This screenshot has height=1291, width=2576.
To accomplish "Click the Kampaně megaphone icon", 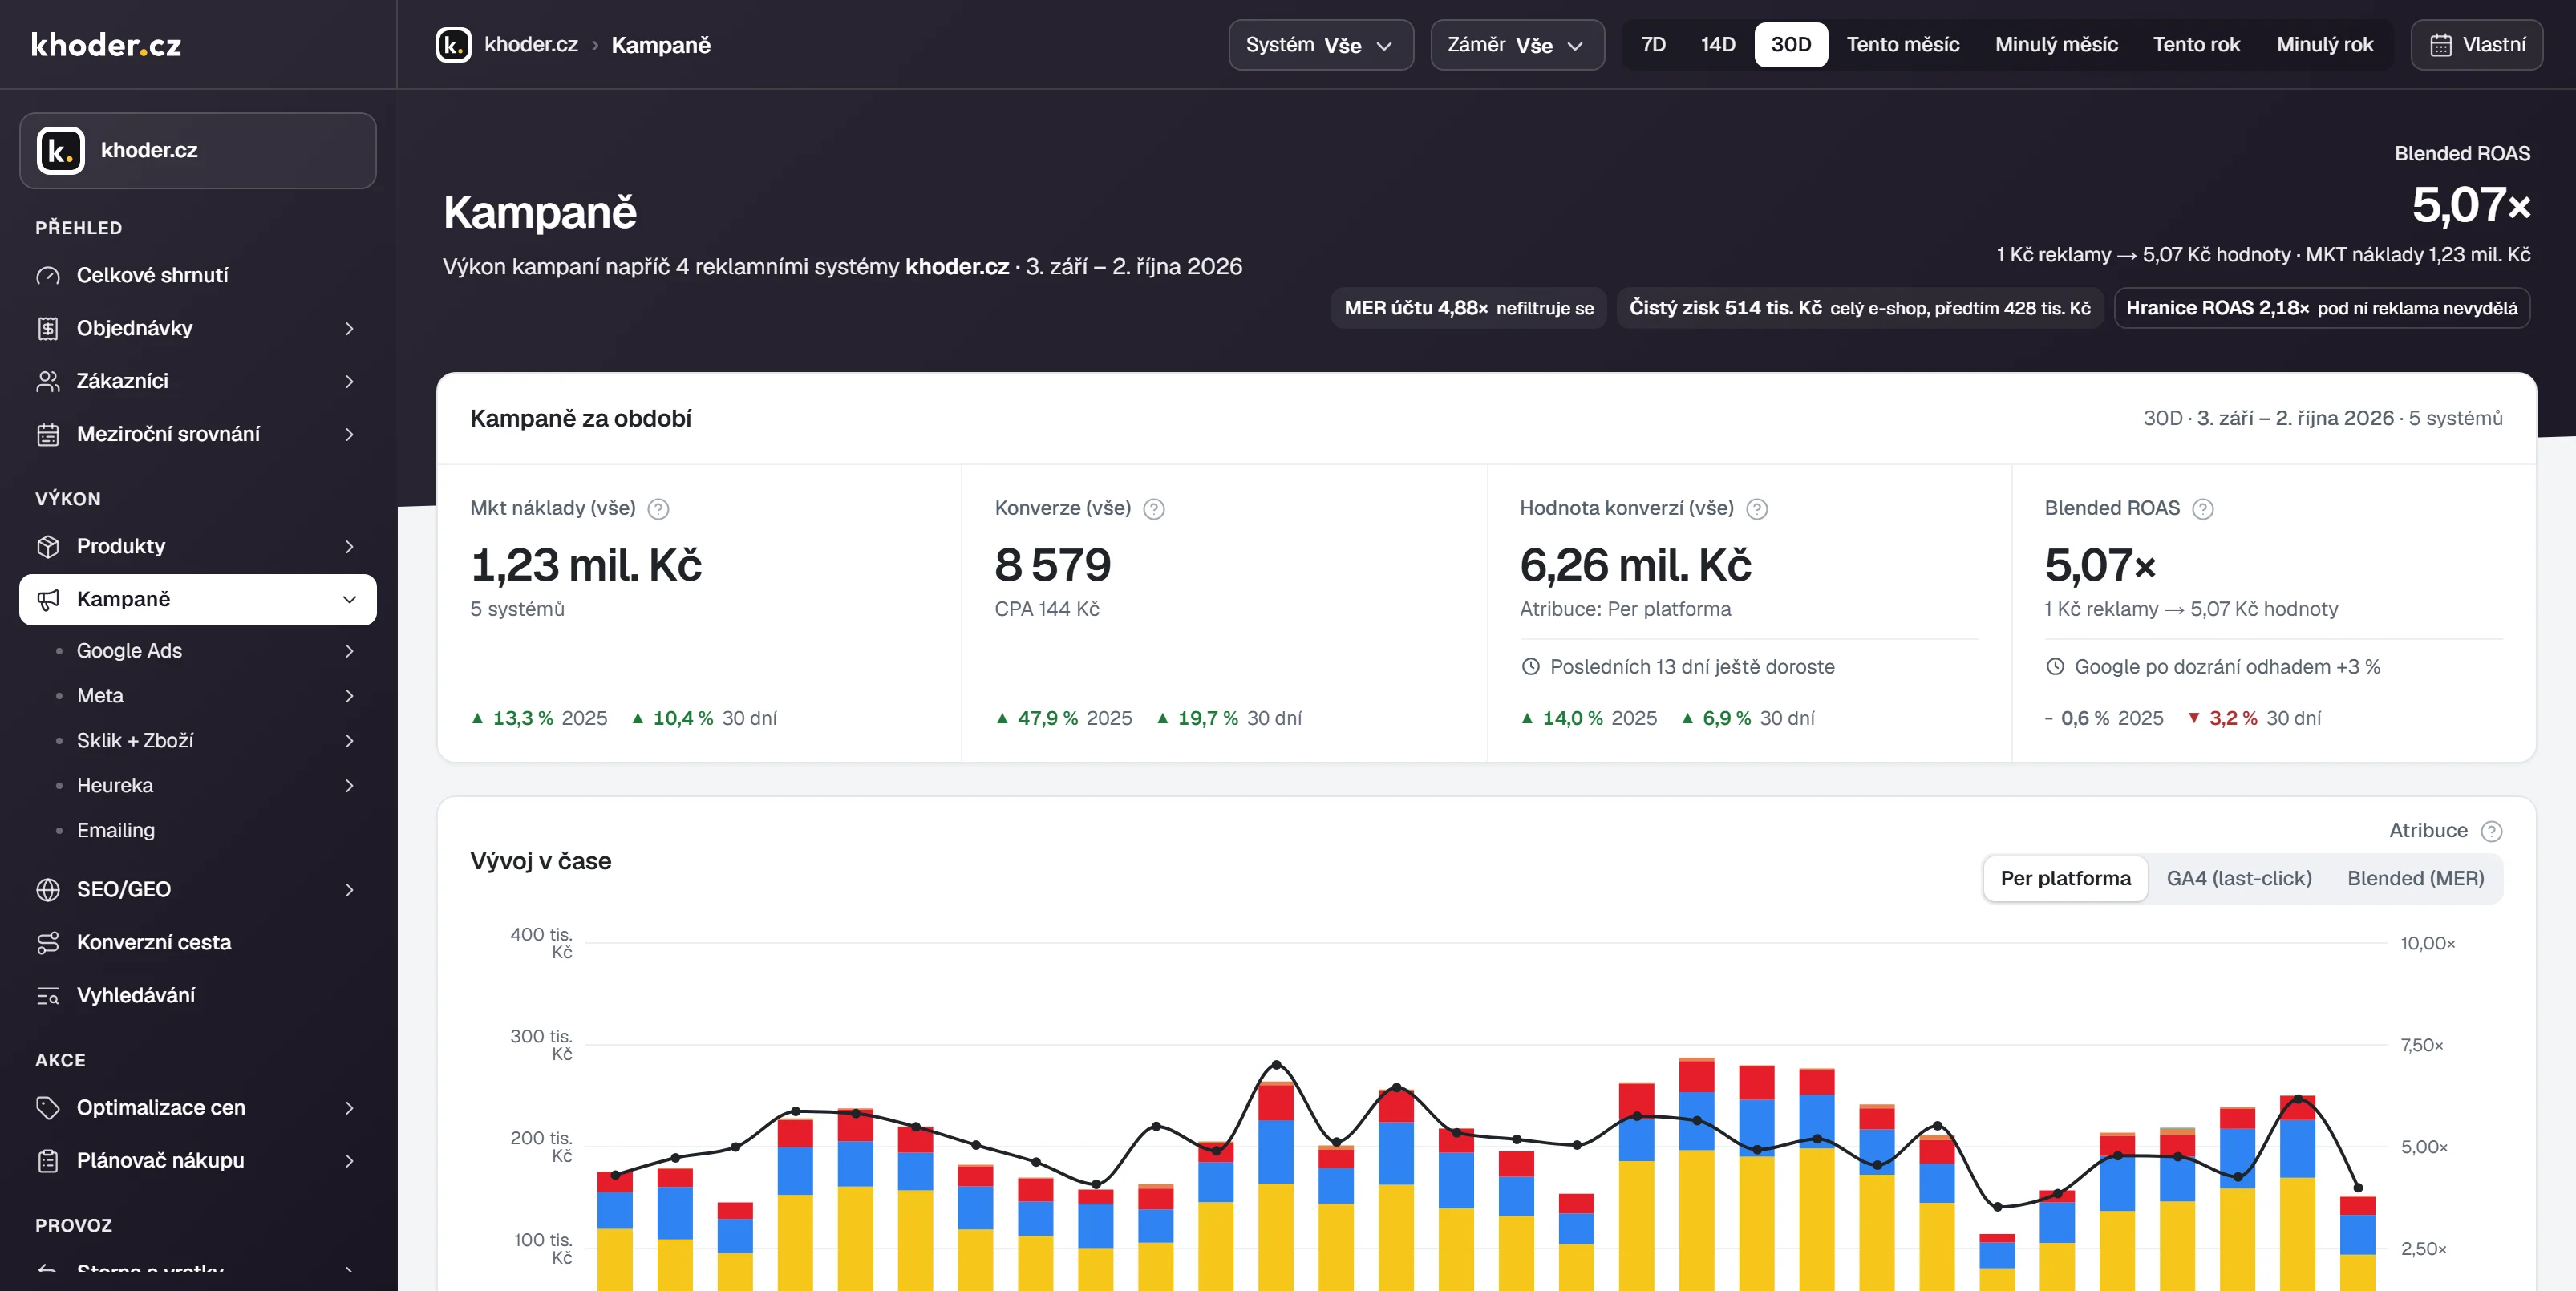I will (x=48, y=599).
